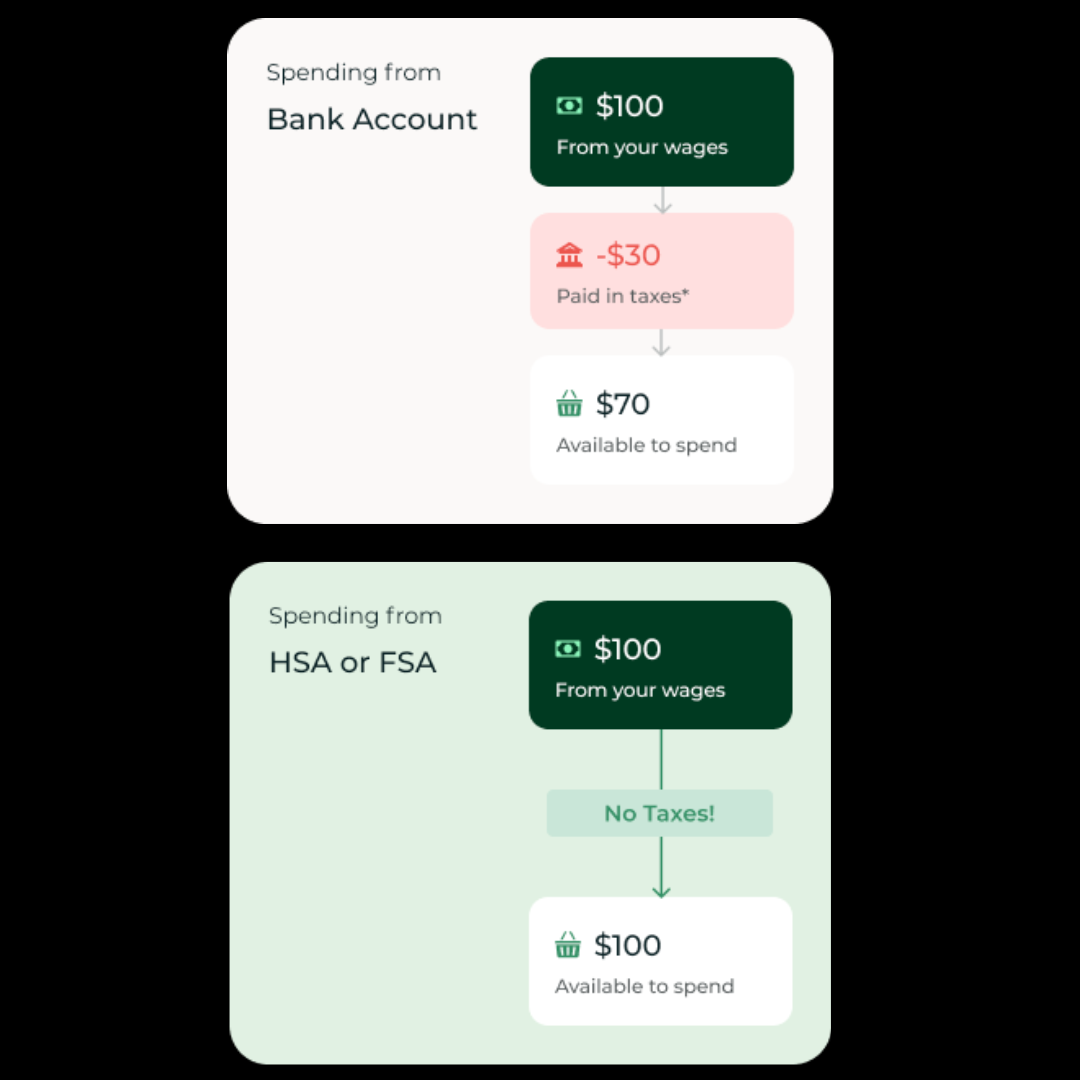Click "Spending from" label above HSA or FSA
Screen dimensions: 1080x1080
[355, 616]
